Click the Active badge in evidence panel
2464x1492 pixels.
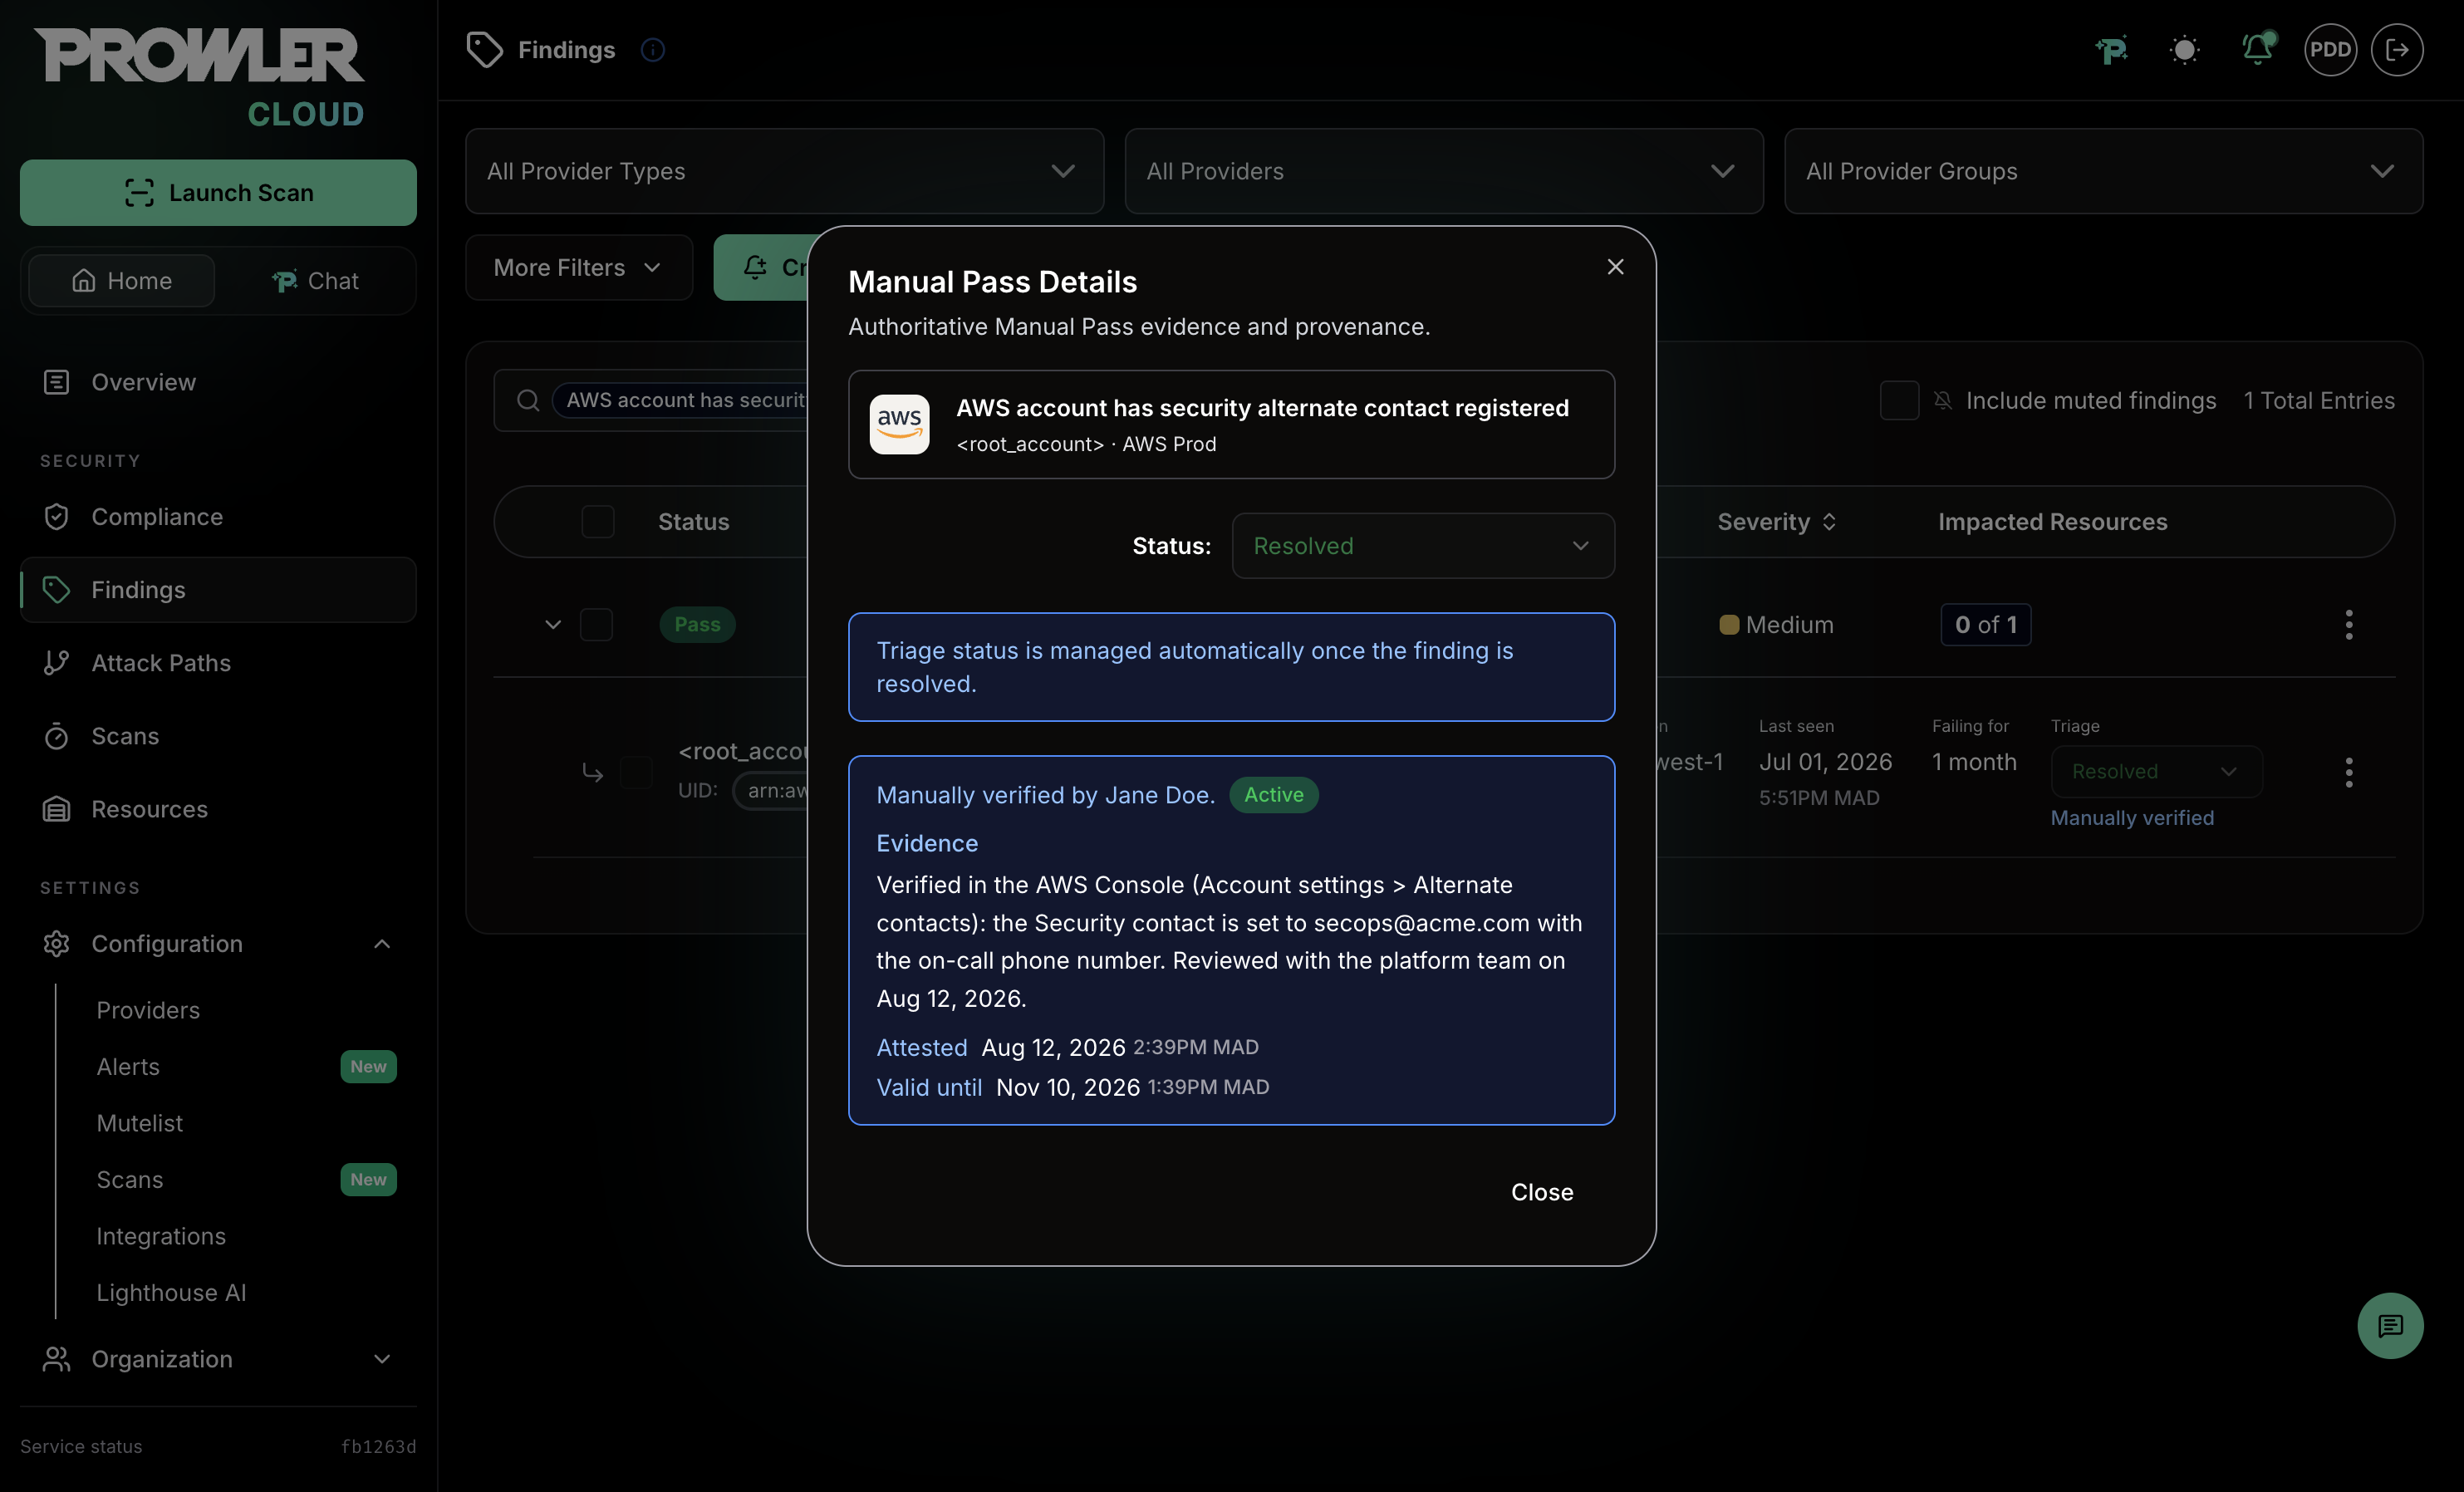tap(1273, 795)
